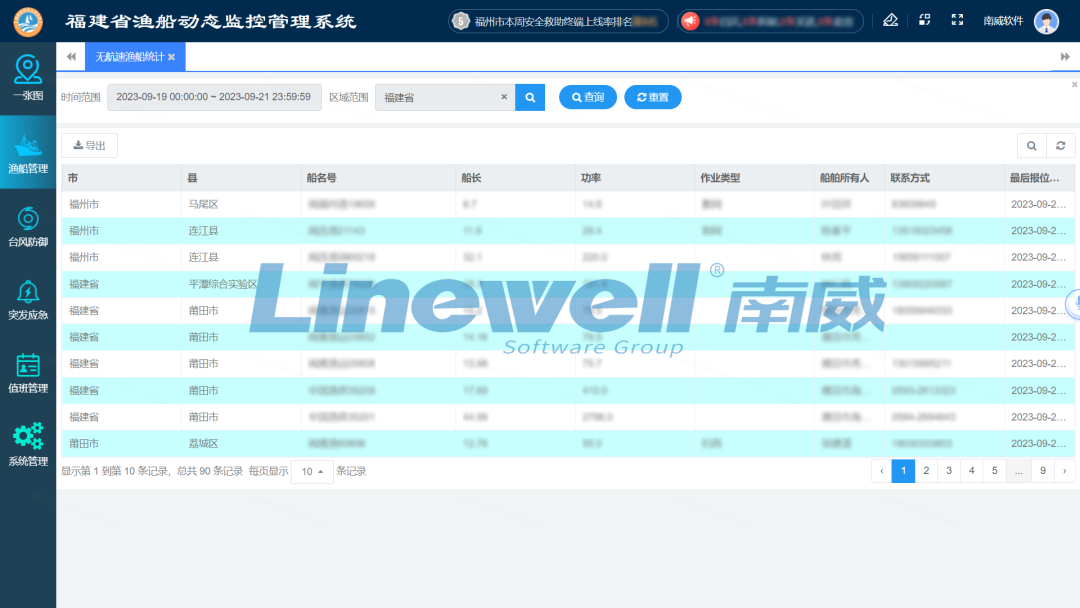Click the 南威软件 username
1080x608 pixels.
tap(1003, 21)
